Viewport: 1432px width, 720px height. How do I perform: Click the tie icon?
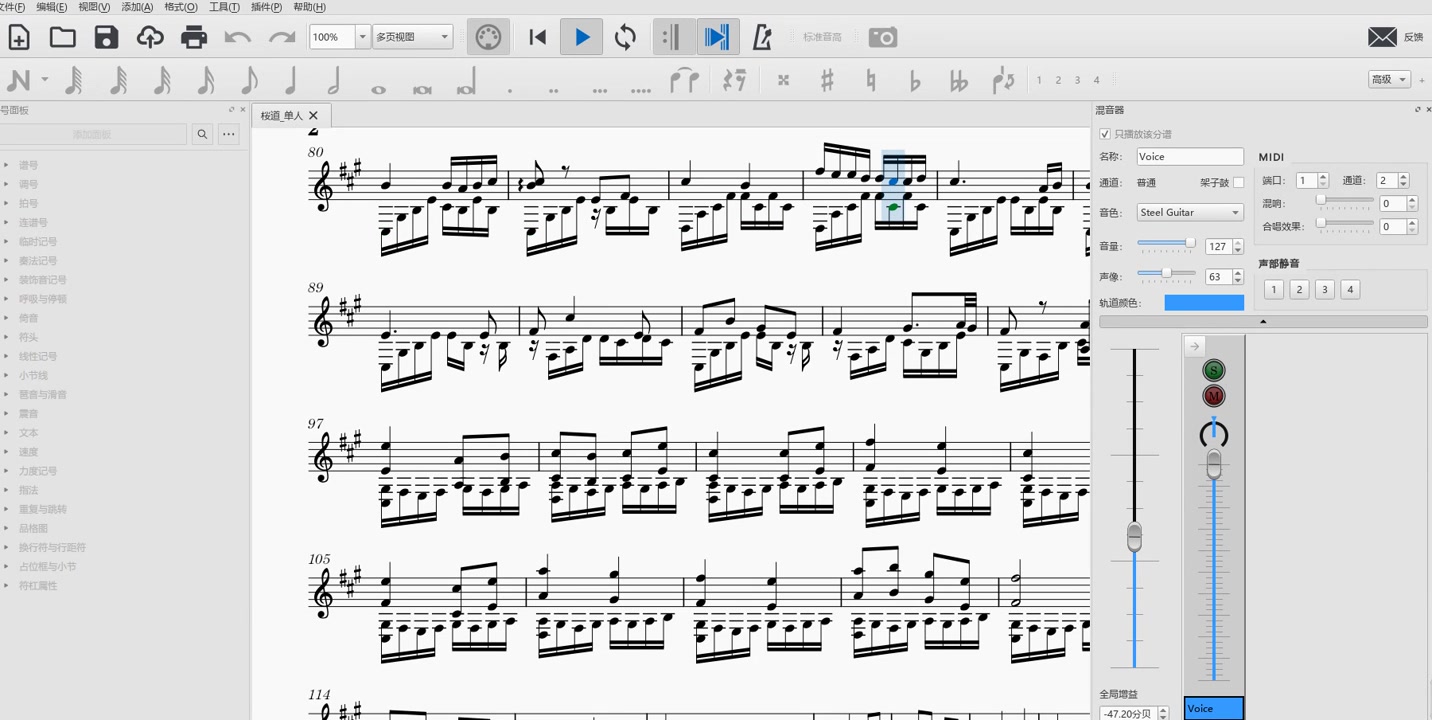click(684, 80)
